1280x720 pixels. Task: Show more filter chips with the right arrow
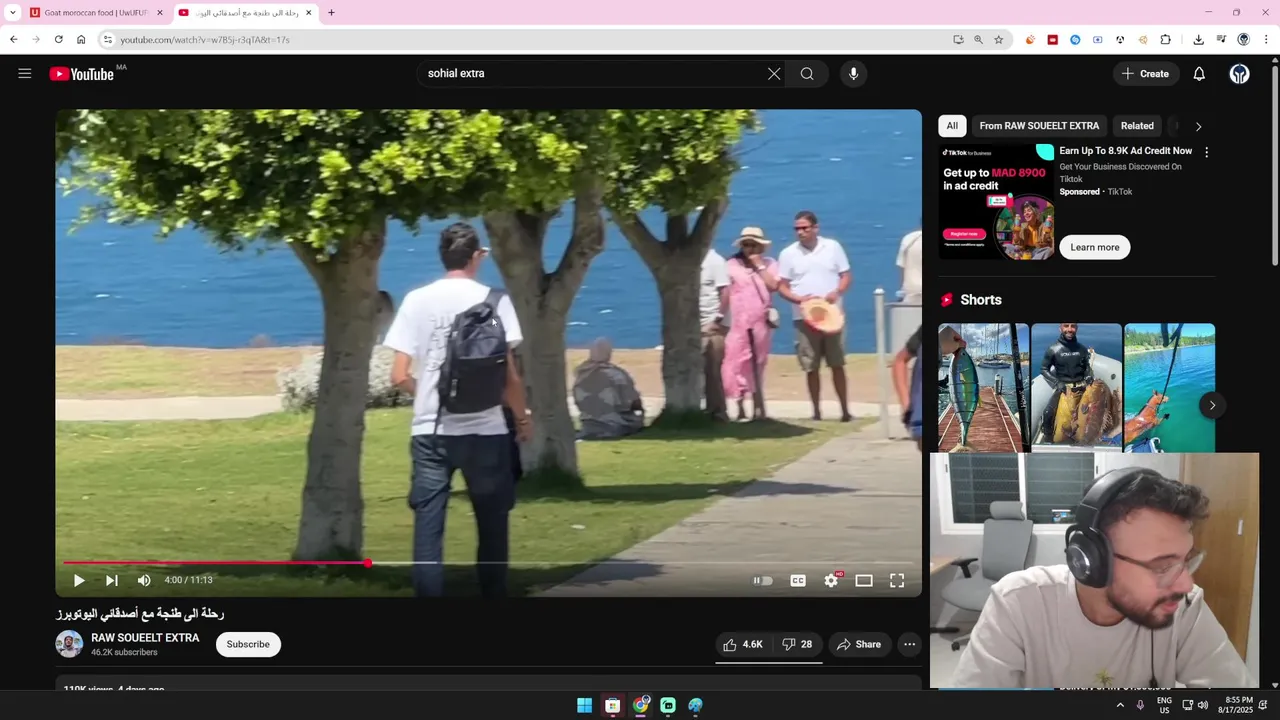pos(1198,126)
